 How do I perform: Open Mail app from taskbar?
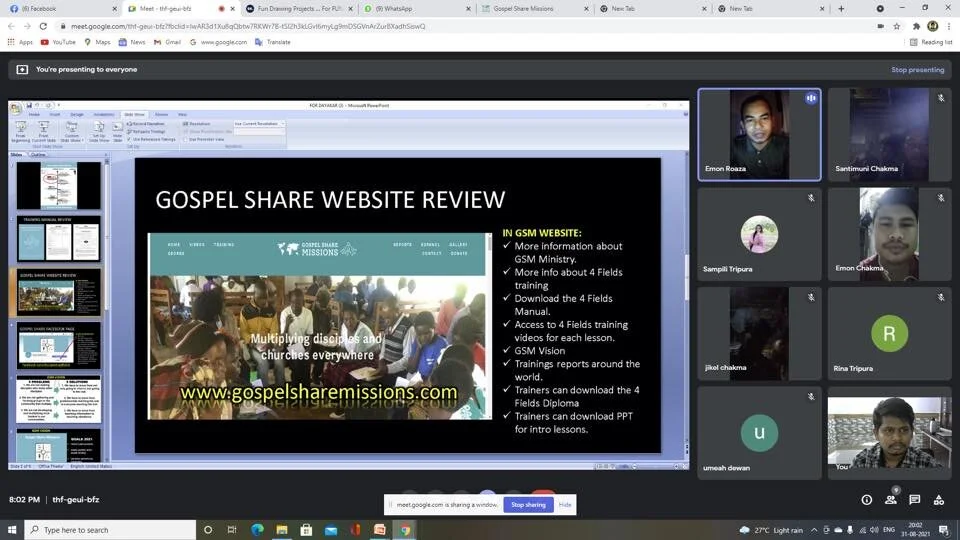coord(331,530)
